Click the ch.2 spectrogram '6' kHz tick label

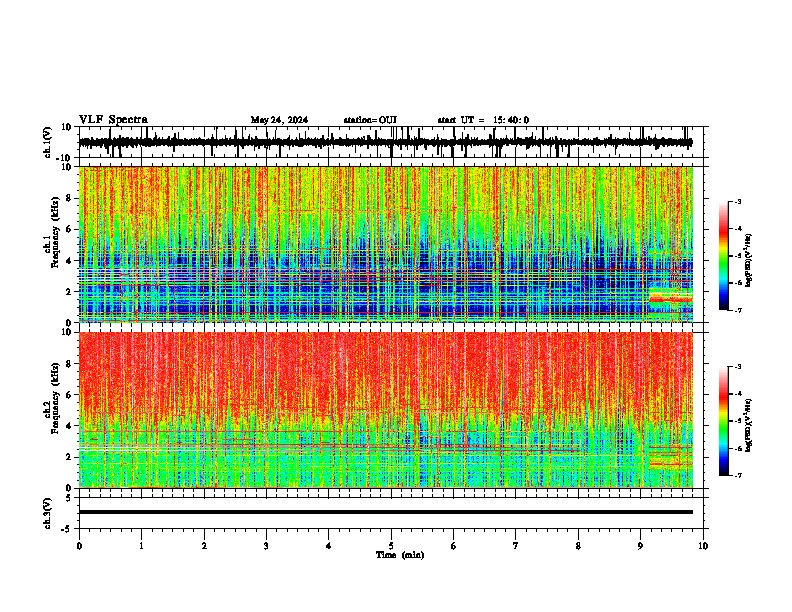click(69, 395)
